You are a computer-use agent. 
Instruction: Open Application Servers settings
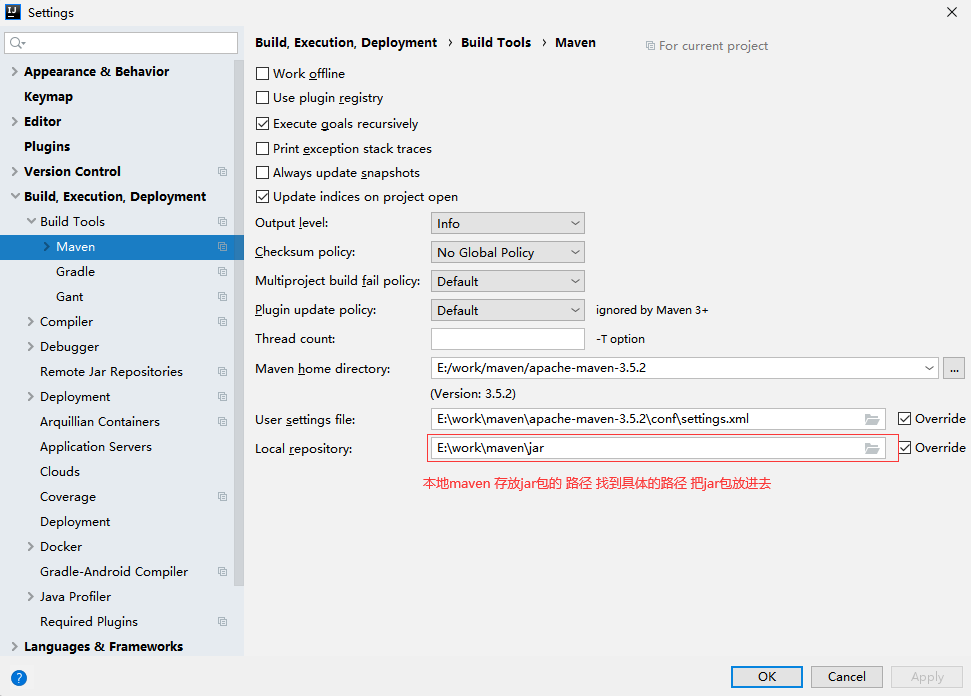tap(96, 446)
